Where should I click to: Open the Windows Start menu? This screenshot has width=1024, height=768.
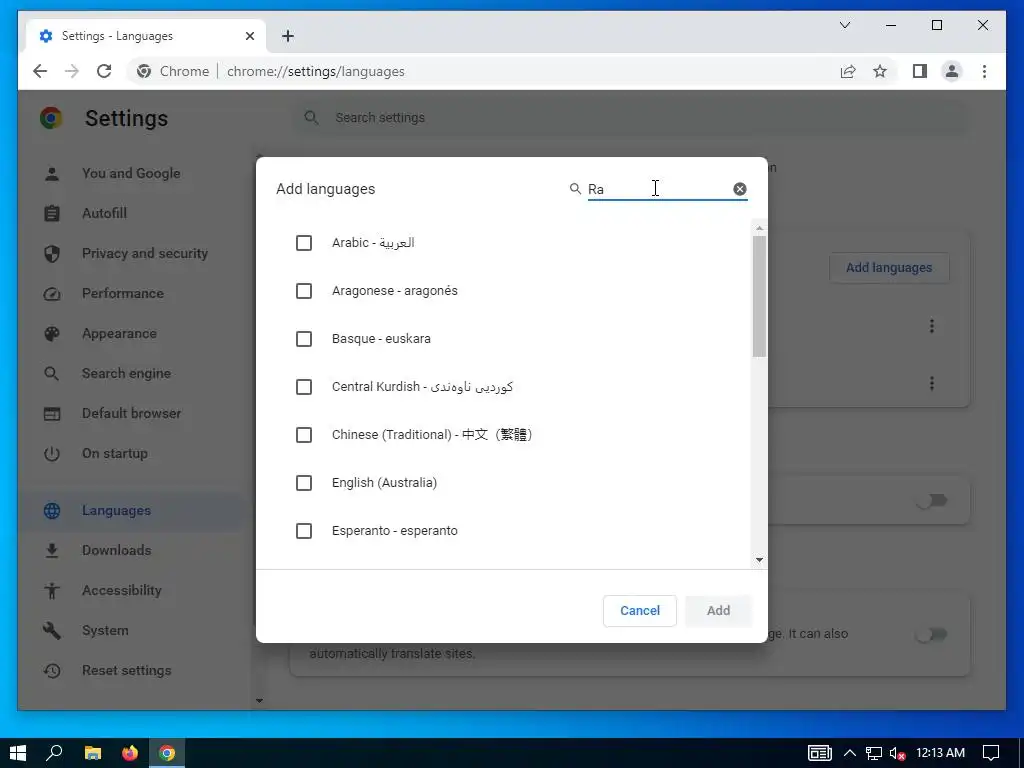[18, 753]
